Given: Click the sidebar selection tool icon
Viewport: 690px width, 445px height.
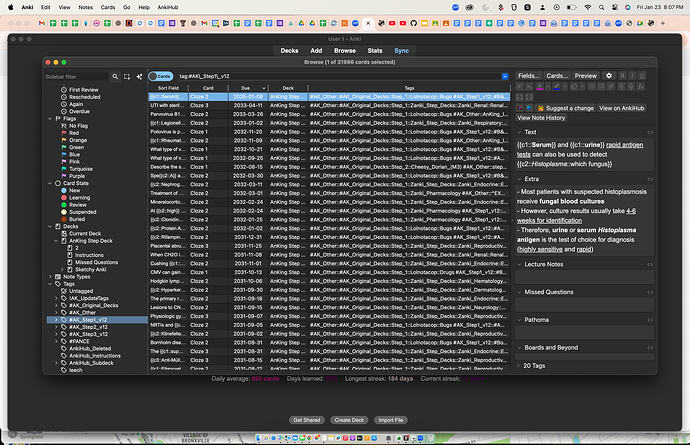Looking at the screenshot, I should pos(127,77).
